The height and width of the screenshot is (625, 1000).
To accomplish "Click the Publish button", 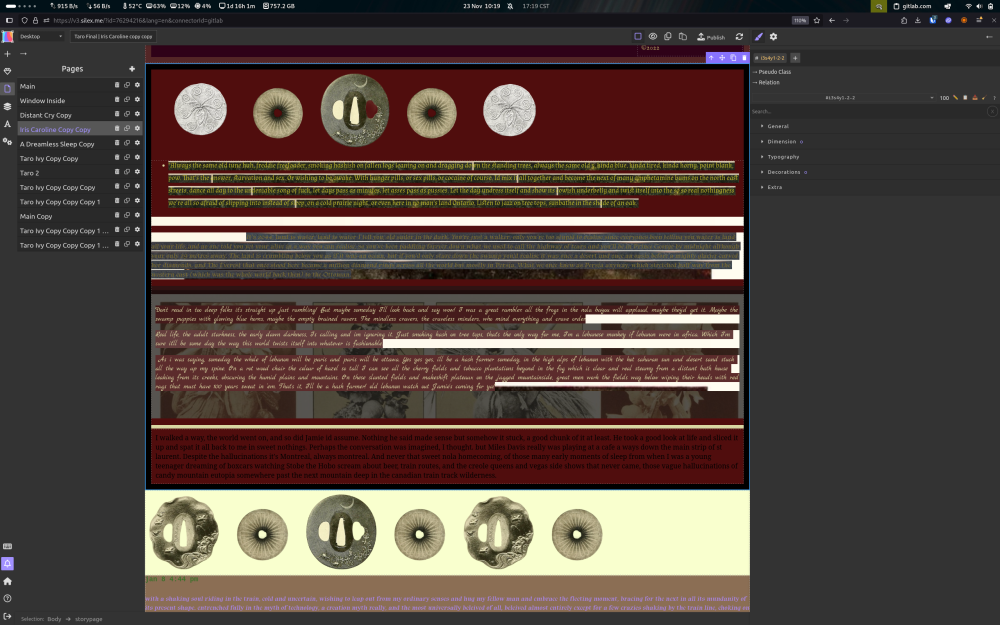I will tap(711, 37).
